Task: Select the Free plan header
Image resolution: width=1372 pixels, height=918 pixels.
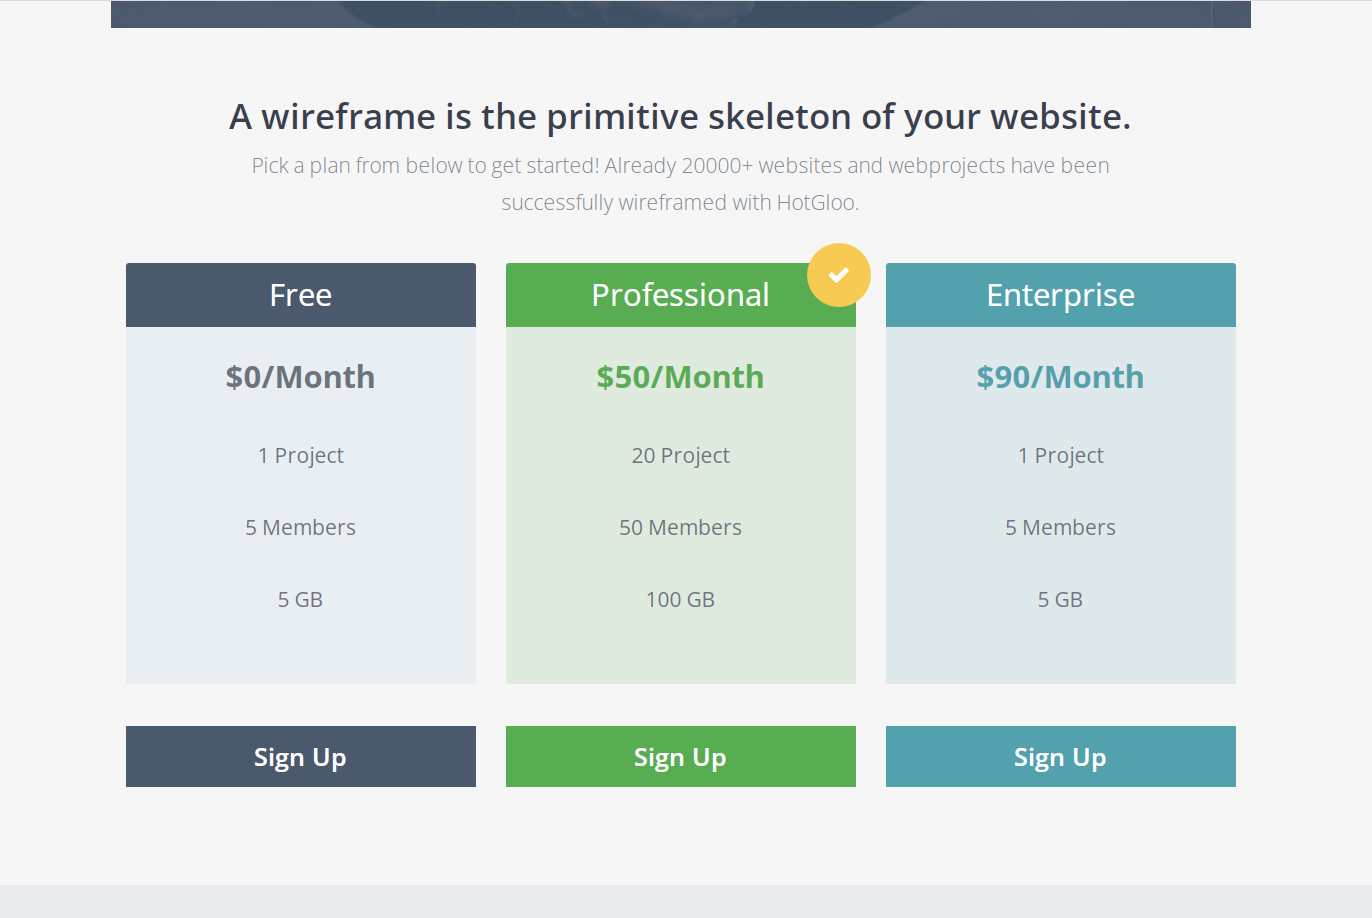Action: (300, 295)
